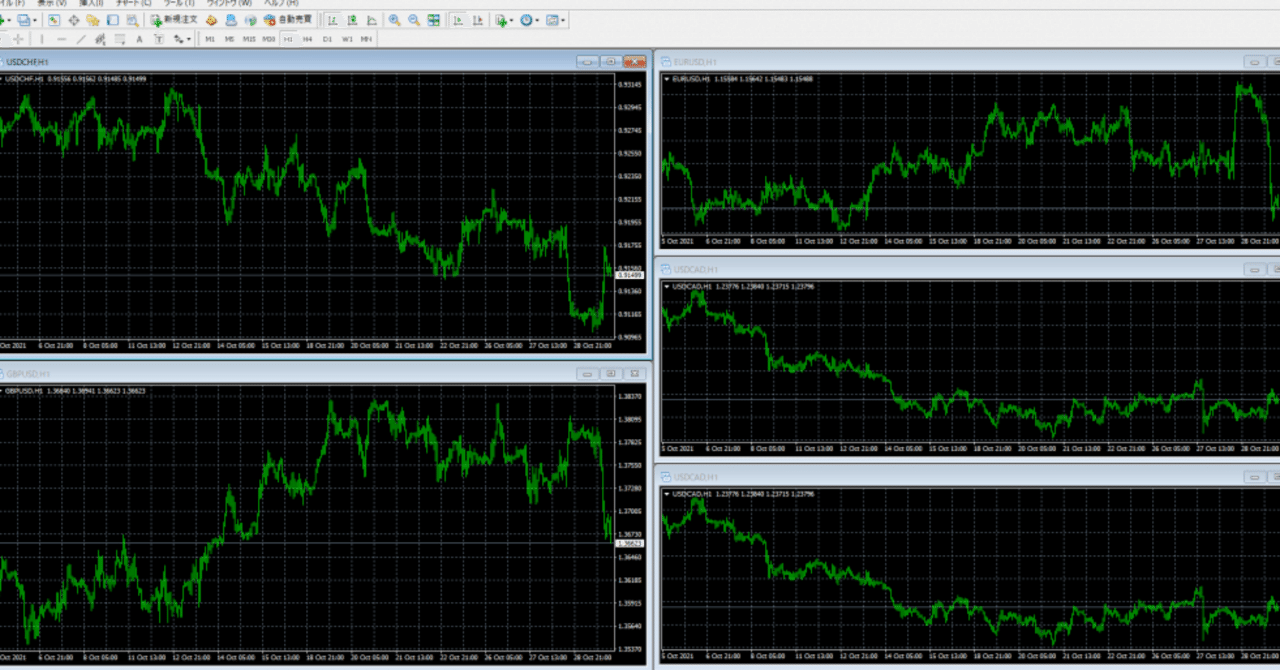The height and width of the screenshot is (670, 1280).
Task: Launch the MetaEditor toolbar icon
Action: click(x=212, y=20)
